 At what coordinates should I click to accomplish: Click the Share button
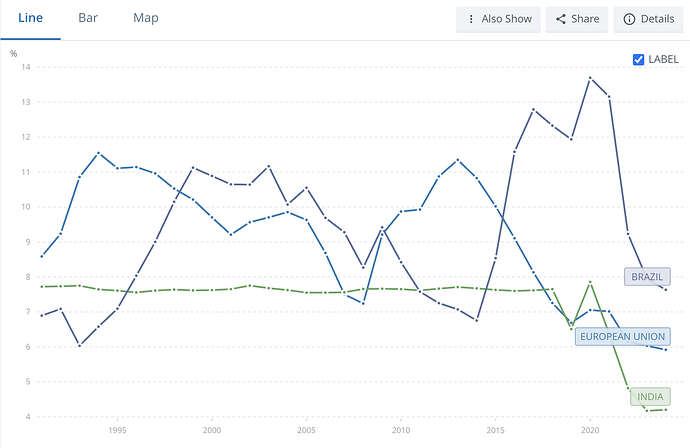point(577,19)
